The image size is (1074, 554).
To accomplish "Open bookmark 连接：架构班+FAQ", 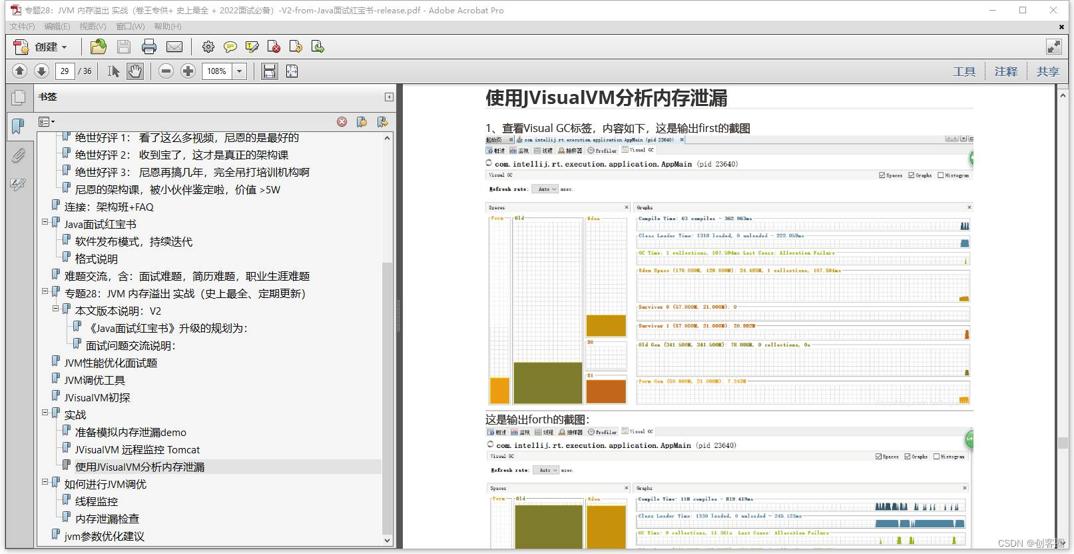I will (x=109, y=207).
